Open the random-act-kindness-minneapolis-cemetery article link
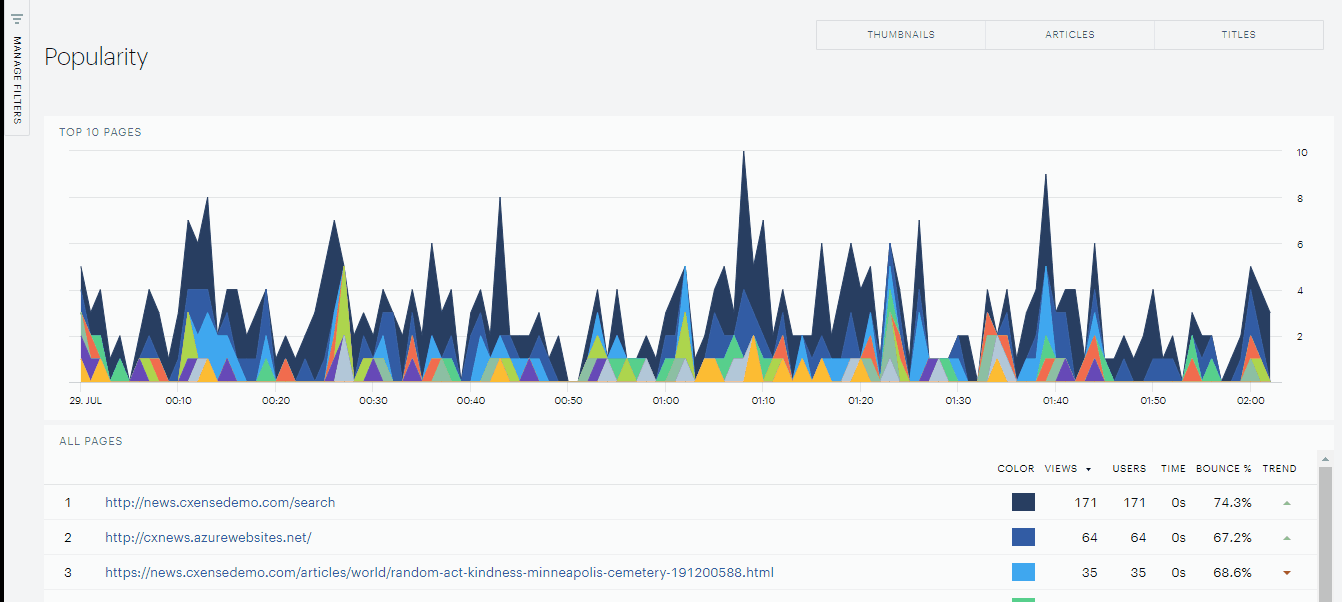 (x=439, y=573)
